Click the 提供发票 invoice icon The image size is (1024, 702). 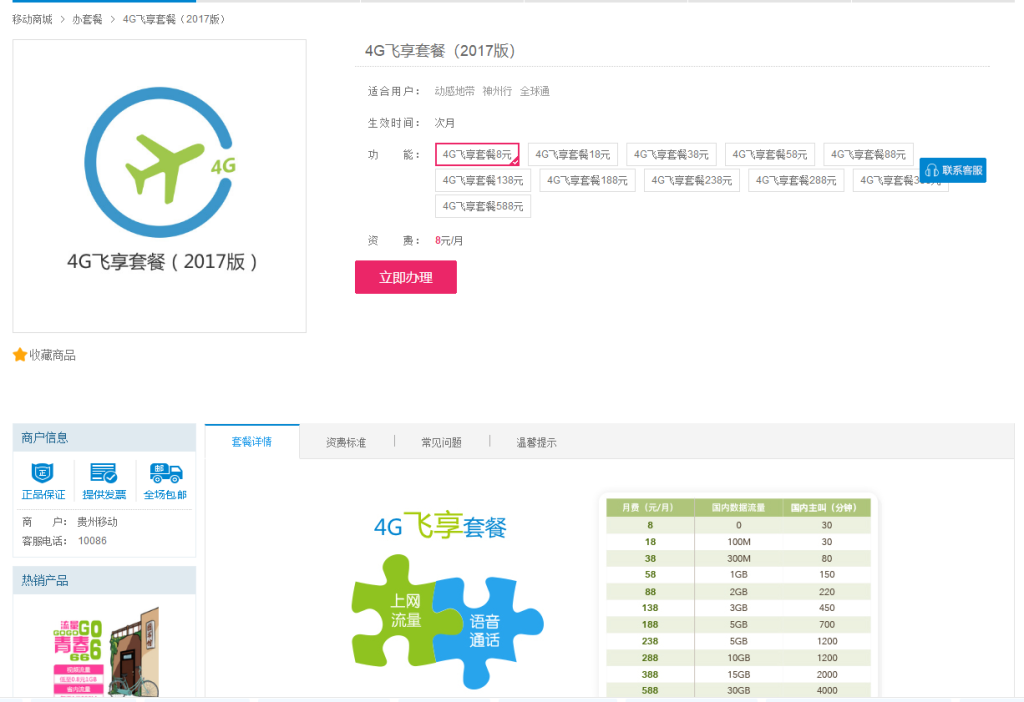(103, 472)
